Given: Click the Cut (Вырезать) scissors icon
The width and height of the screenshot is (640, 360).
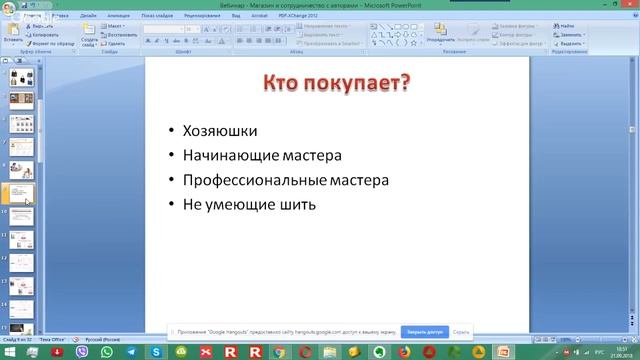Looking at the screenshot, I should [29, 26].
